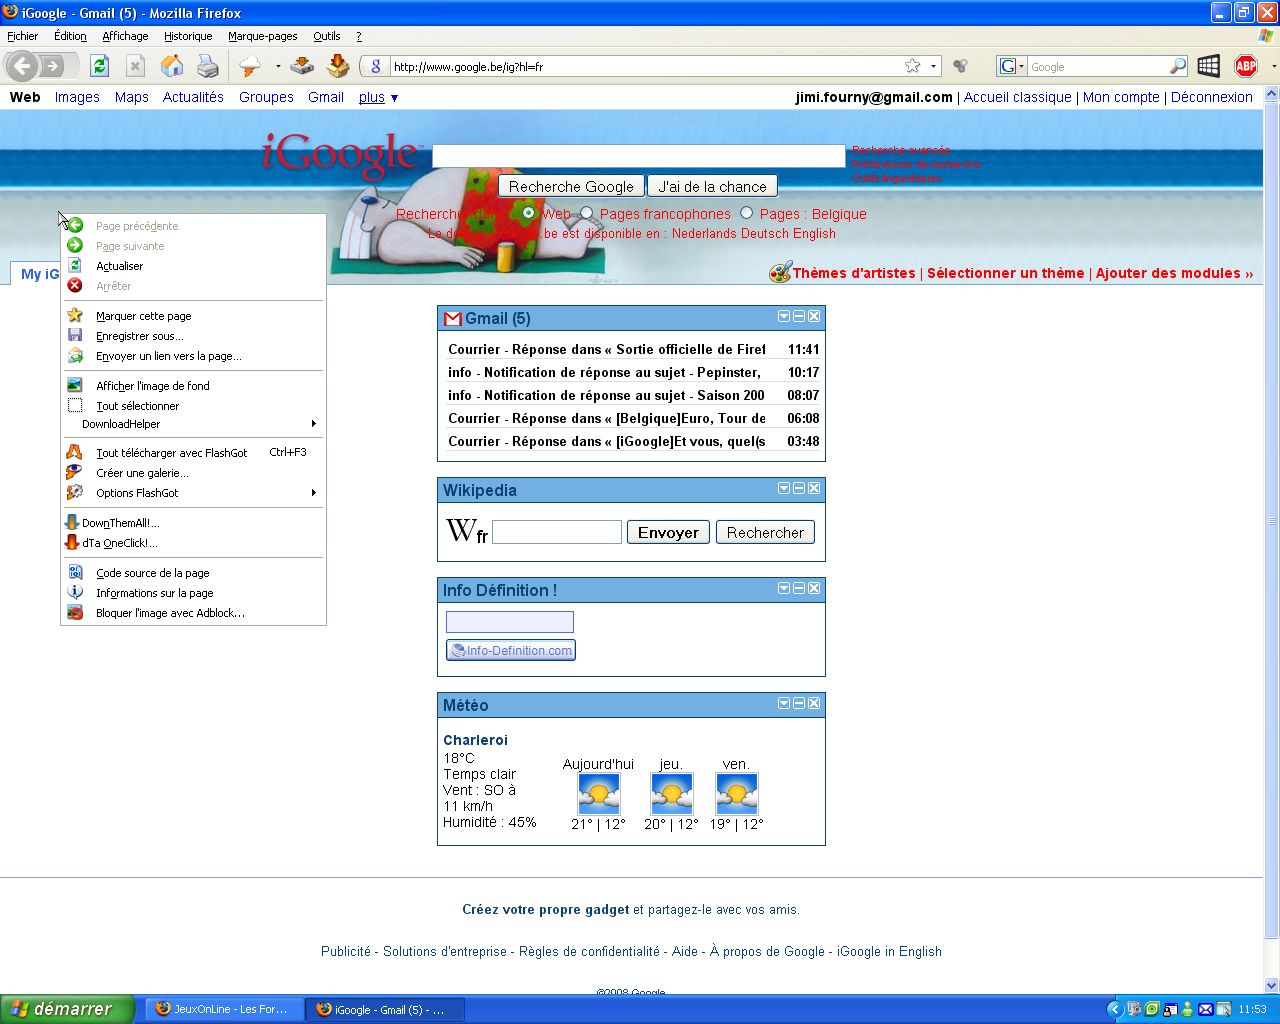The height and width of the screenshot is (1024, 1280).
Task: Choose Enregistrer sous... in context menu
Action: coord(194,336)
